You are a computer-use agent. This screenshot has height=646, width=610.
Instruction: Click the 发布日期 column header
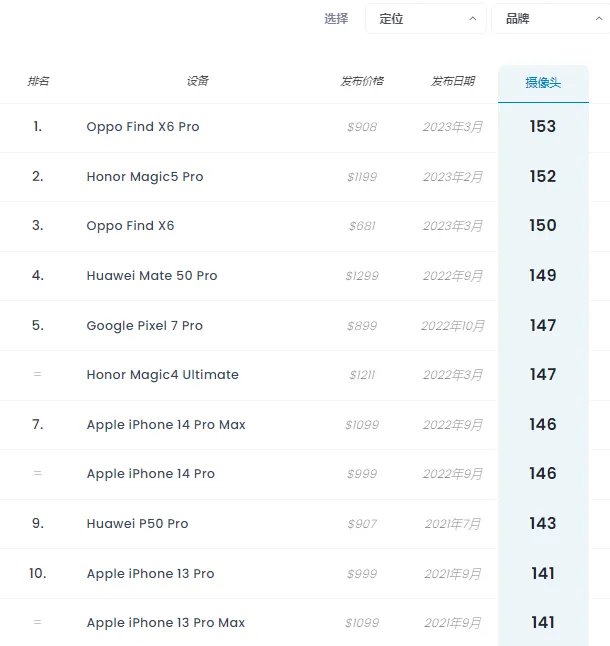click(x=453, y=81)
